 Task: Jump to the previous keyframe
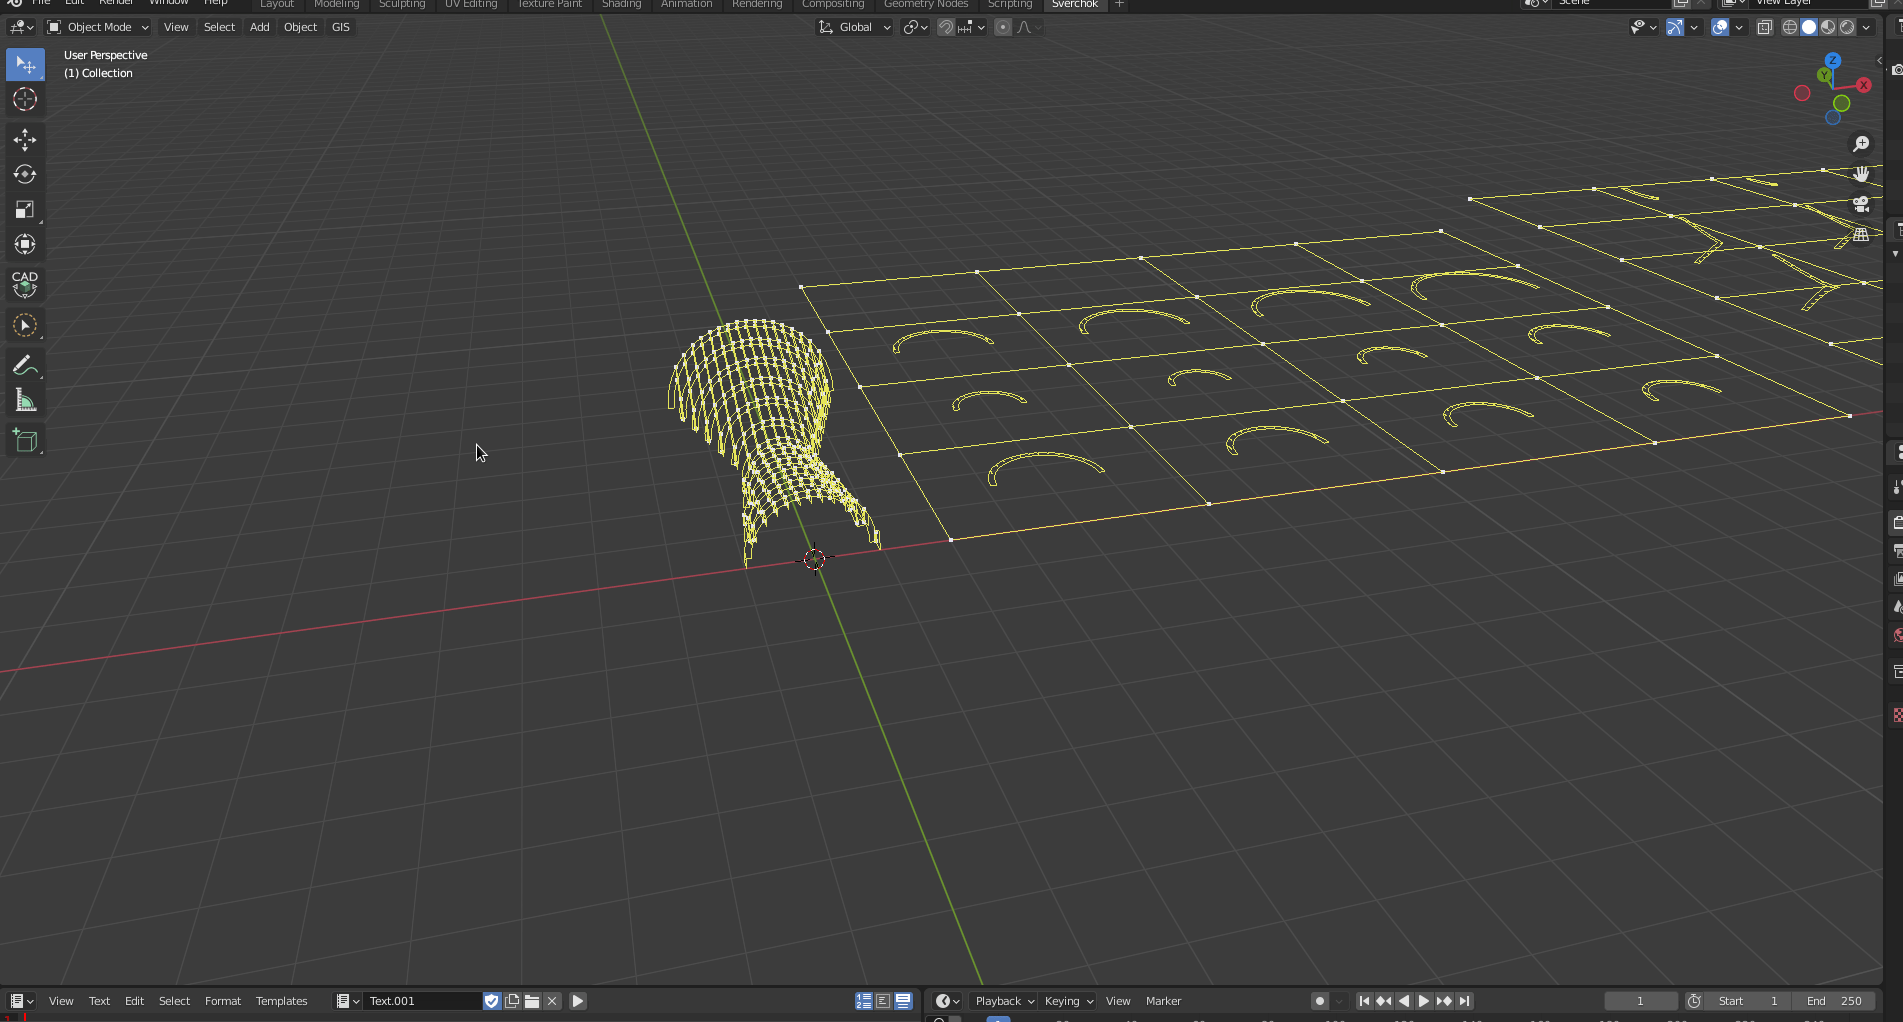[x=1384, y=1001]
